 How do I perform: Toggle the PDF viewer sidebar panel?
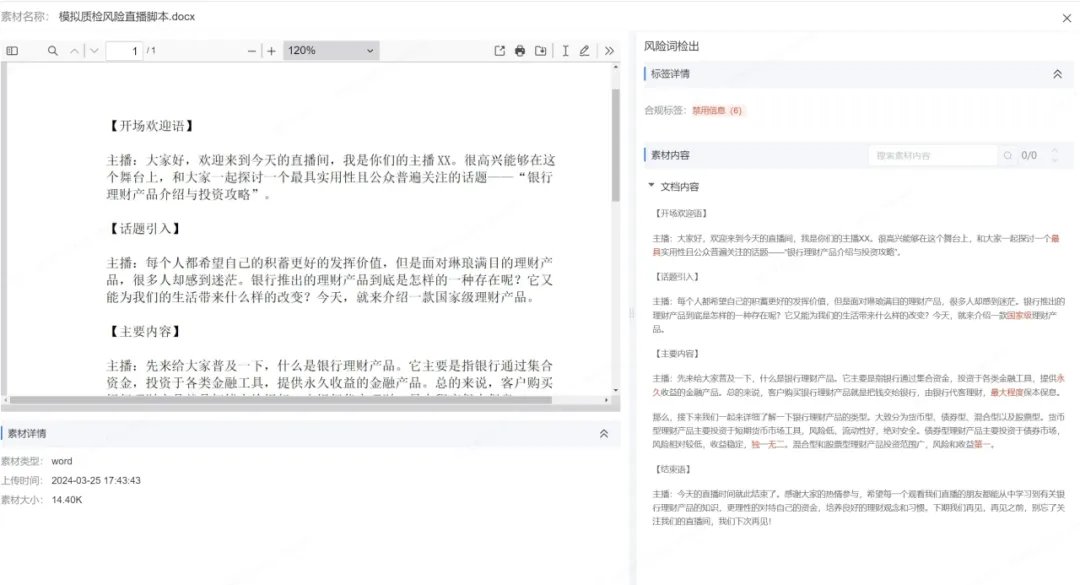[12, 51]
